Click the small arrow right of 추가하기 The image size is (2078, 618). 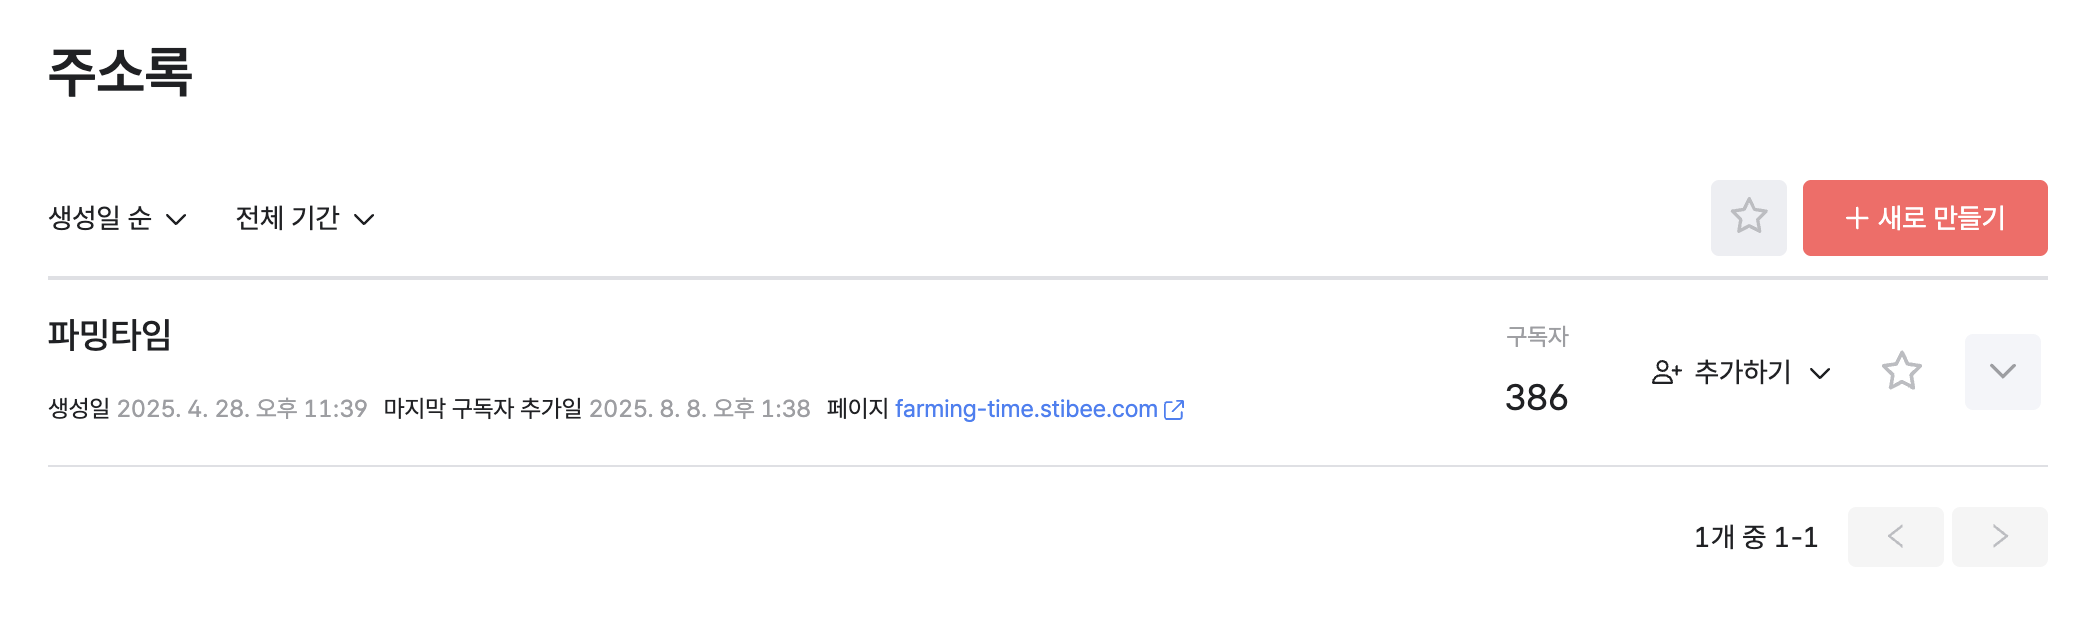coord(1820,373)
